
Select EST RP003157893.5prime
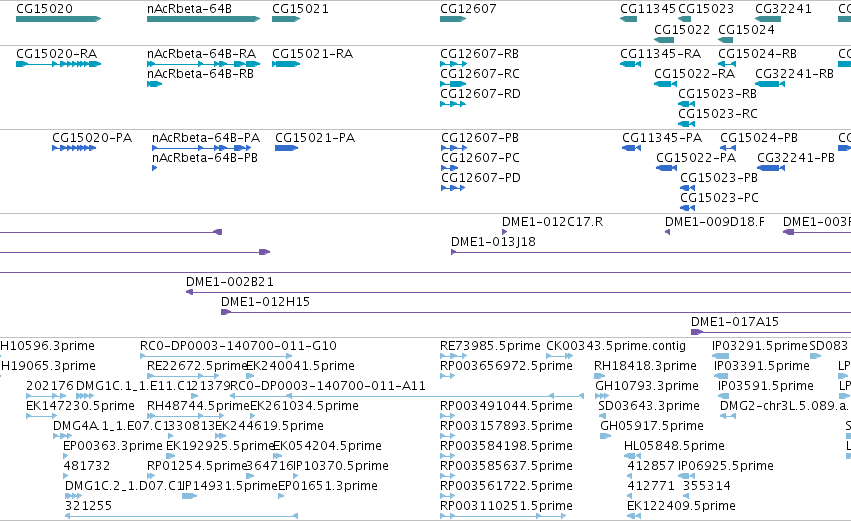point(506,426)
